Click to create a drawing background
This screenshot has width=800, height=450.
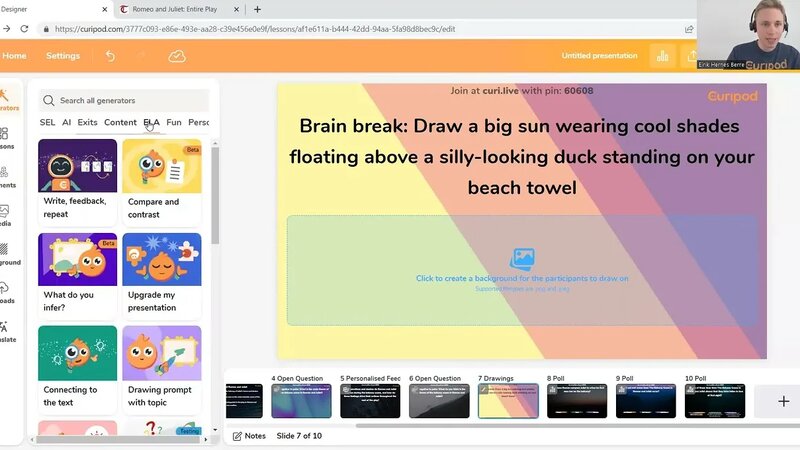[x=522, y=279]
